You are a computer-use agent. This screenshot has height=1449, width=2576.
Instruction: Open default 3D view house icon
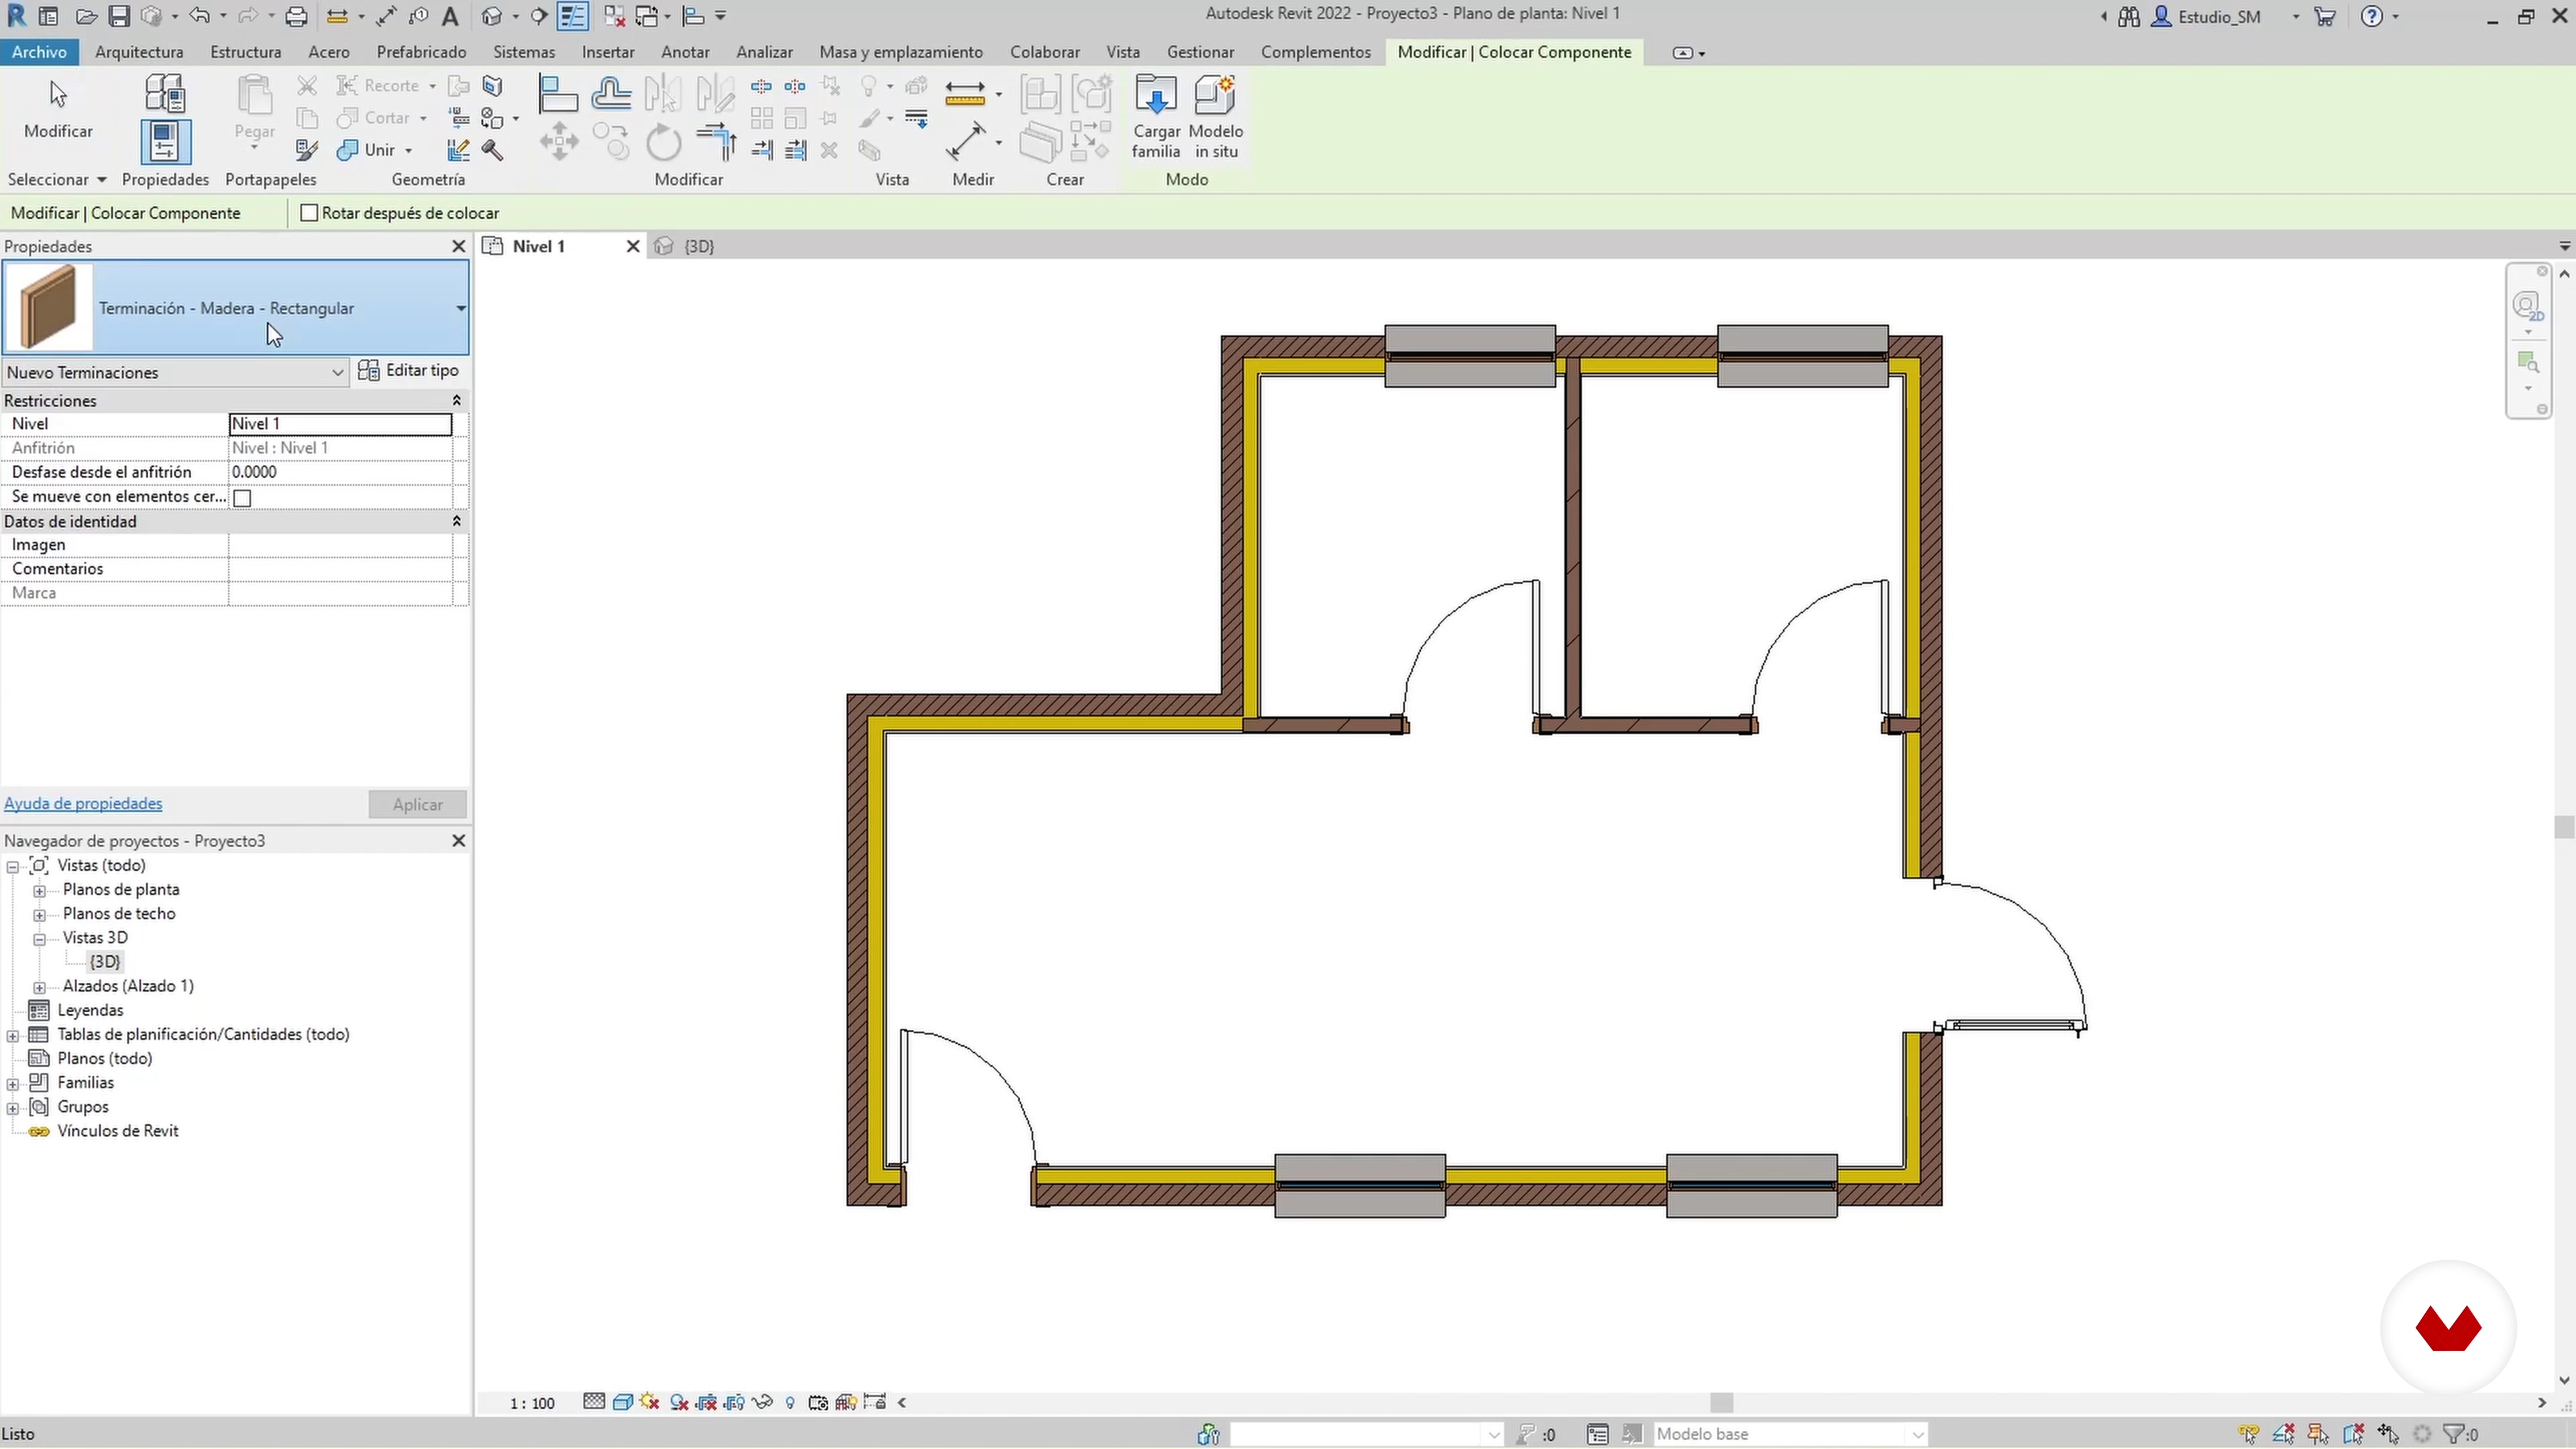pos(491,16)
